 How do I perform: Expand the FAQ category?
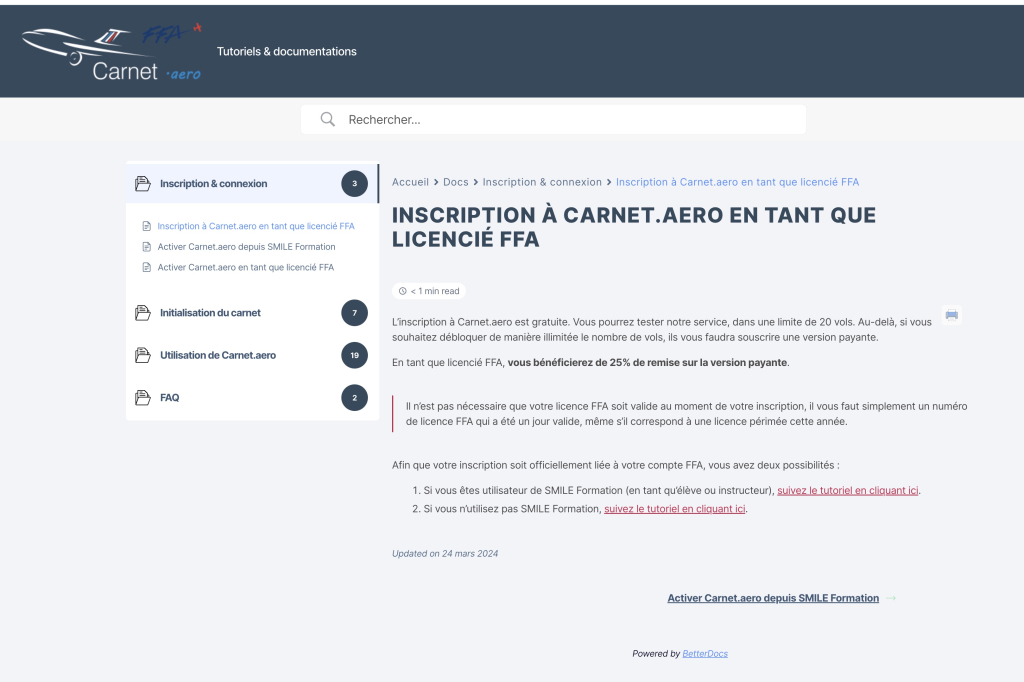click(170, 398)
